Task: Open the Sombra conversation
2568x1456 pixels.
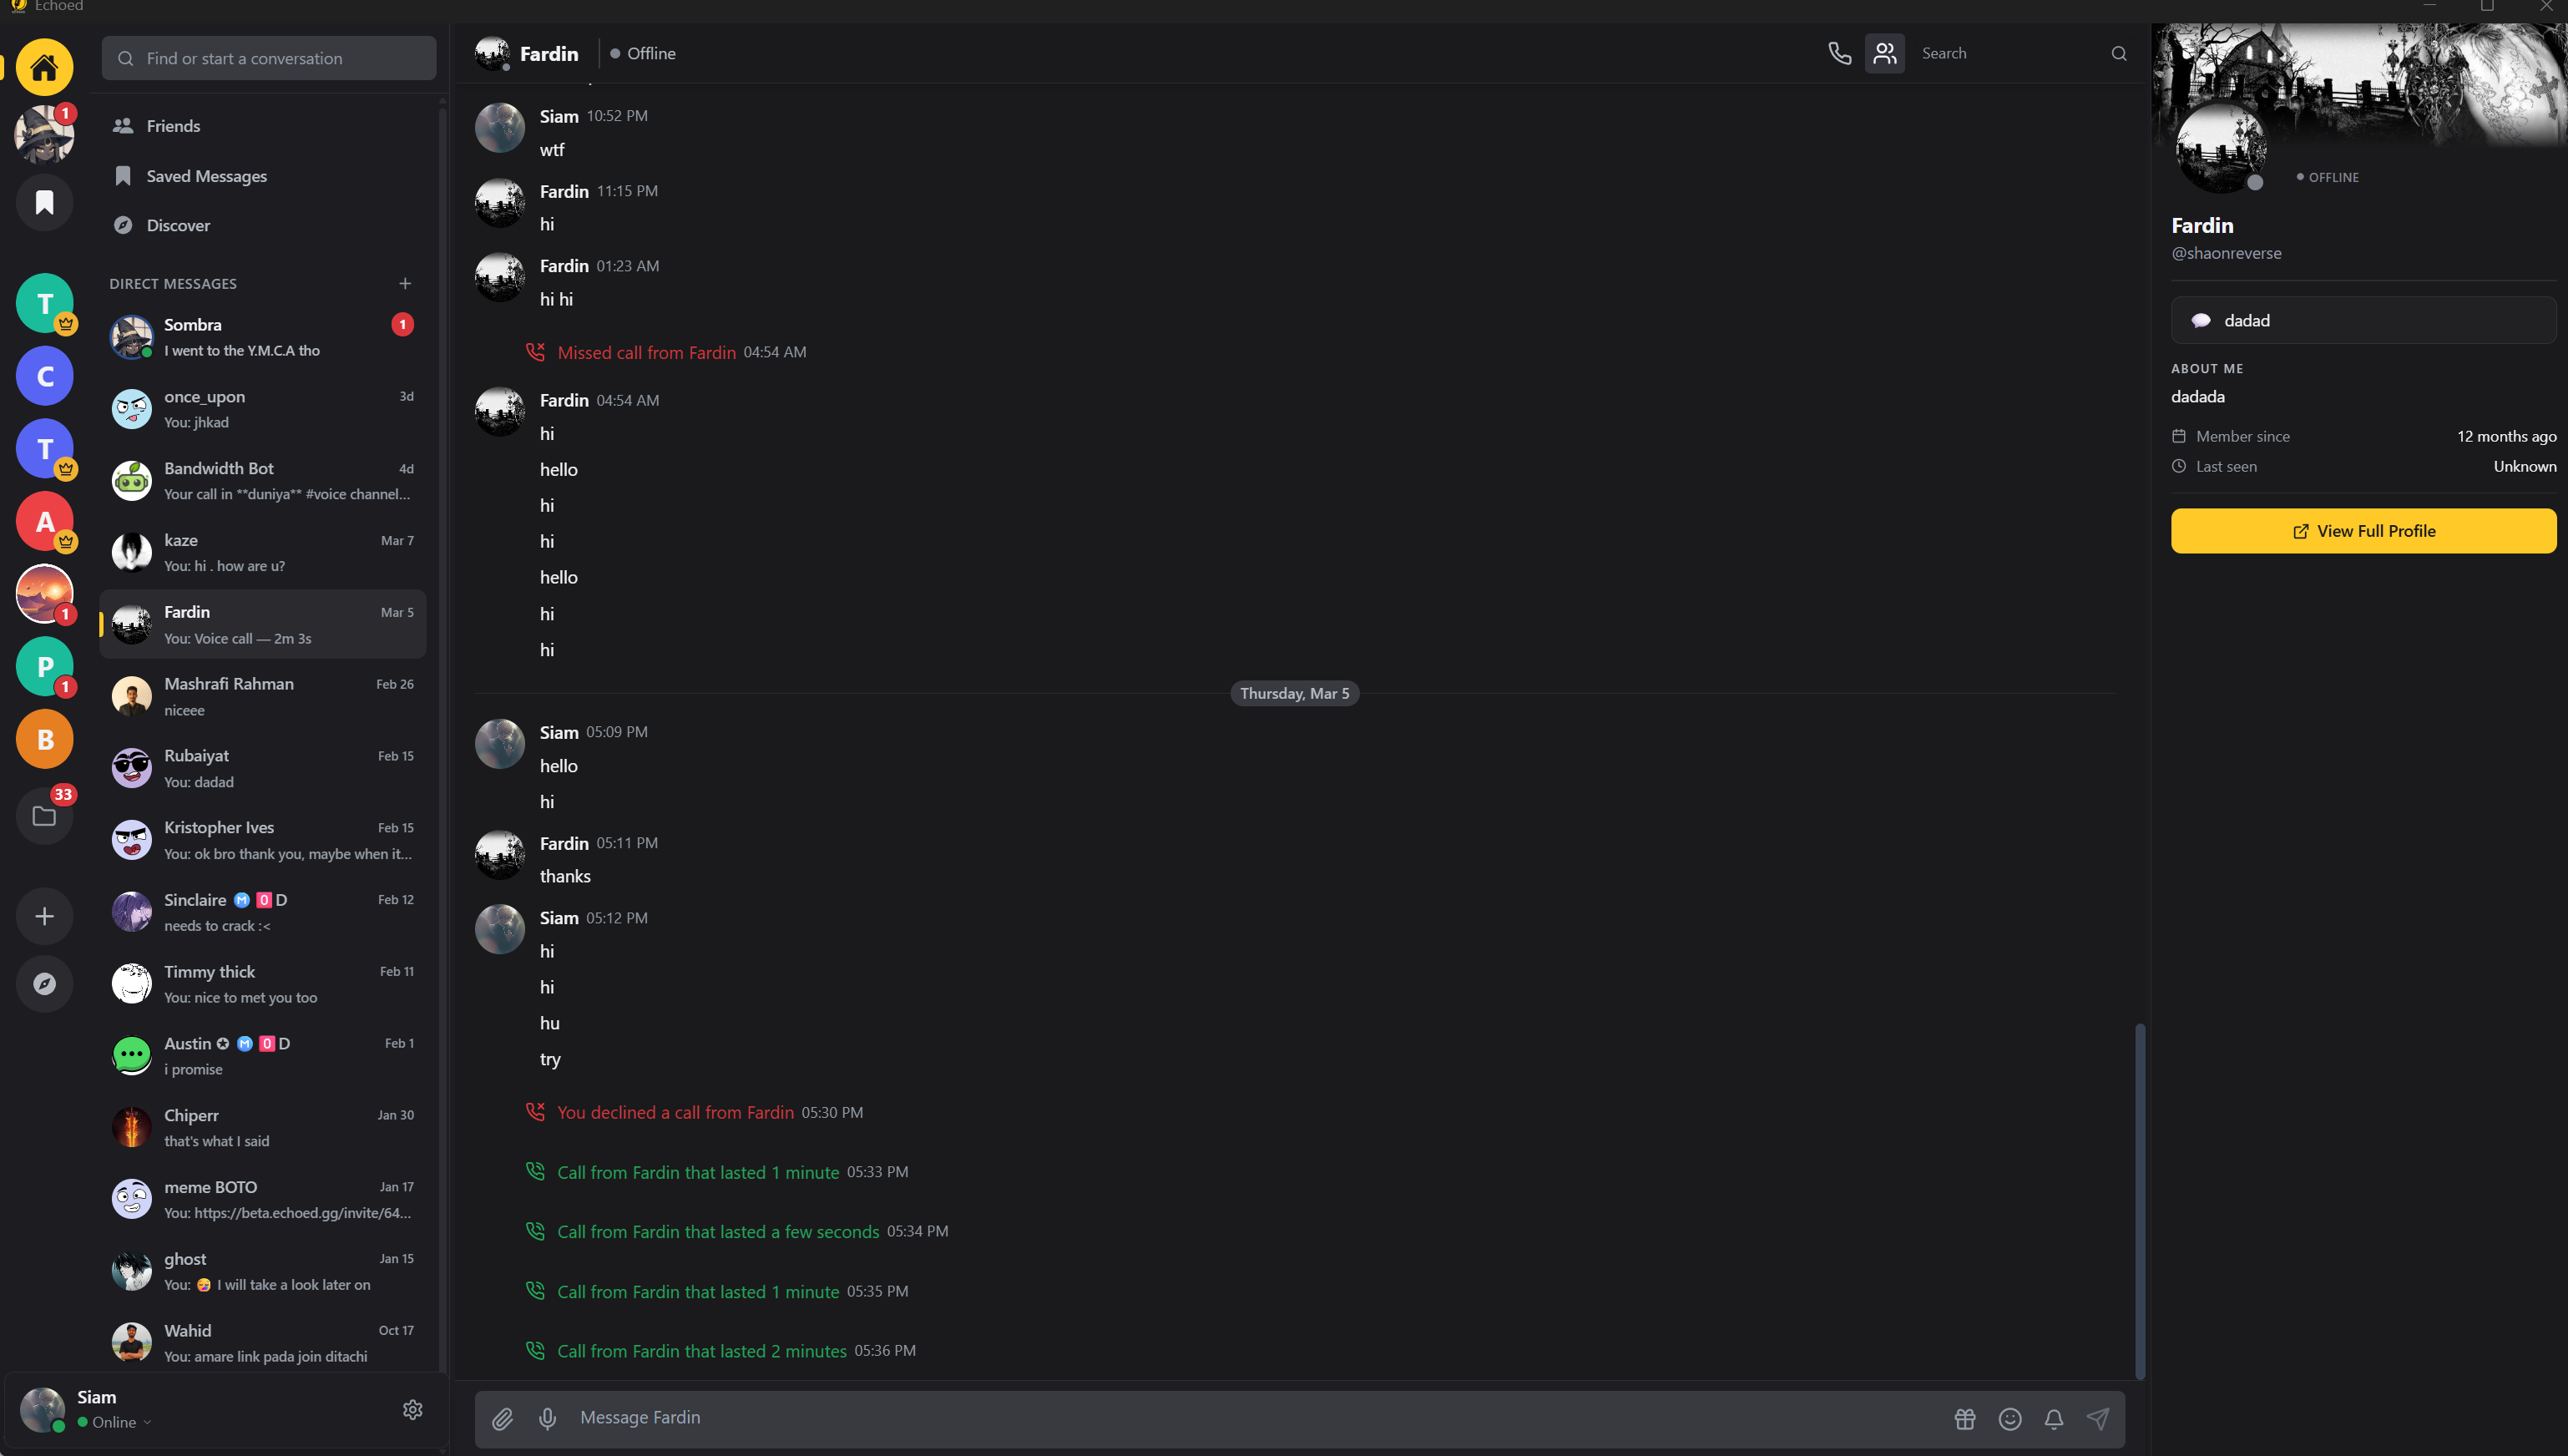Action: click(x=263, y=337)
